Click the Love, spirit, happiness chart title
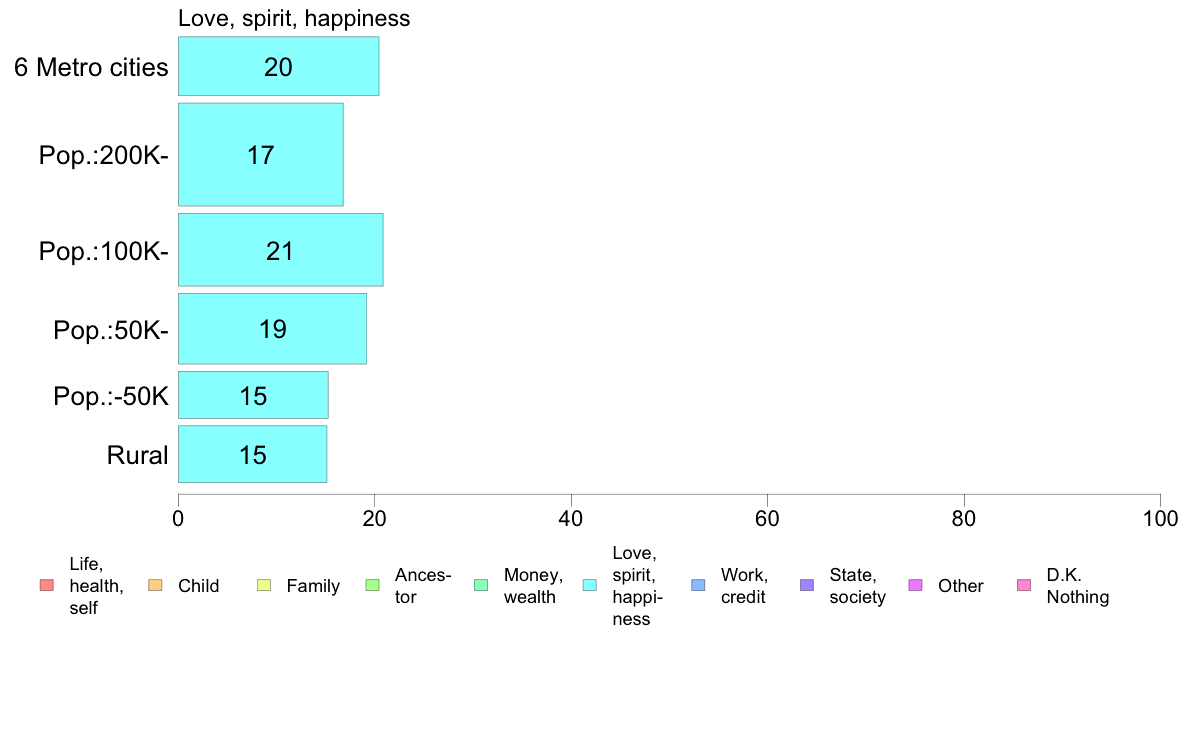 [294, 18]
